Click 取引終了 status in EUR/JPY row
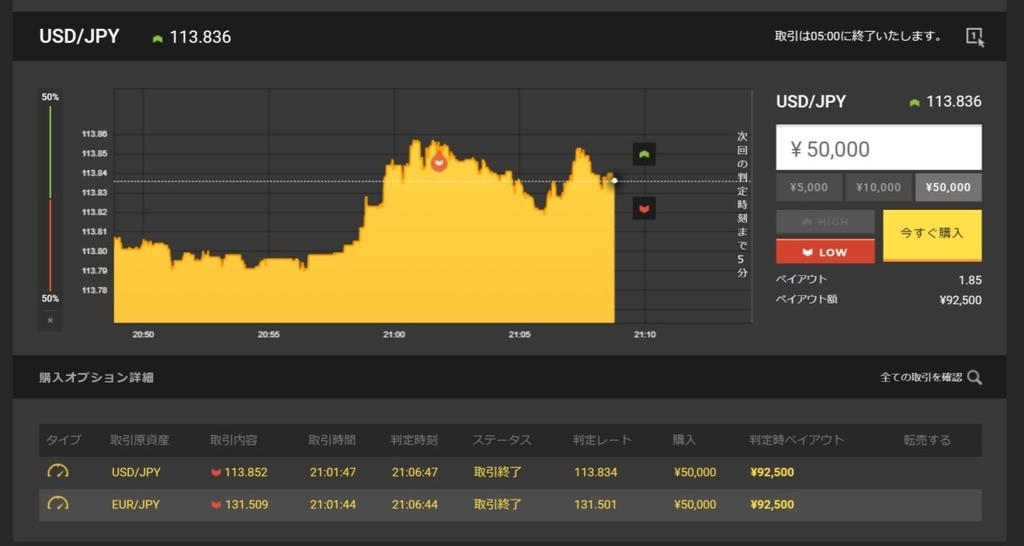This screenshot has width=1024, height=546. pos(498,505)
